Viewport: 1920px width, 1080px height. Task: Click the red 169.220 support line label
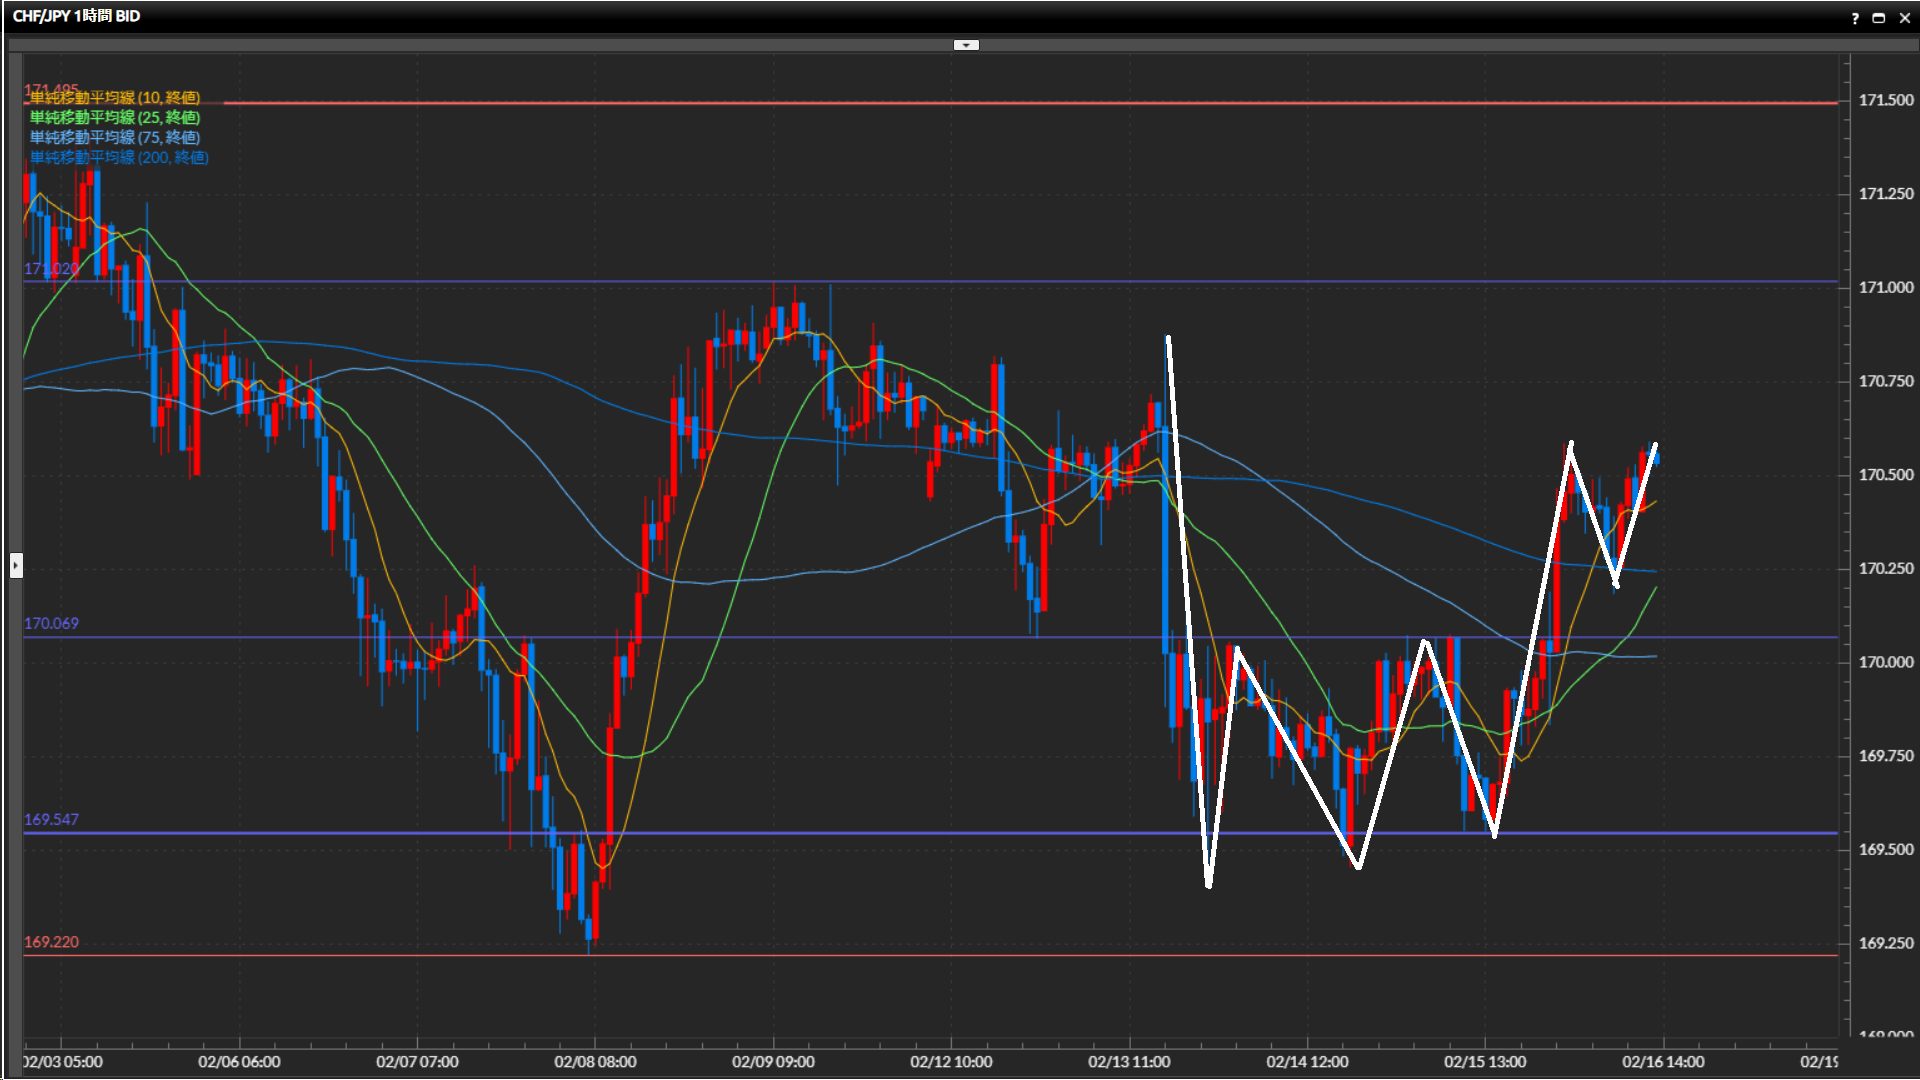pyautogui.click(x=51, y=943)
